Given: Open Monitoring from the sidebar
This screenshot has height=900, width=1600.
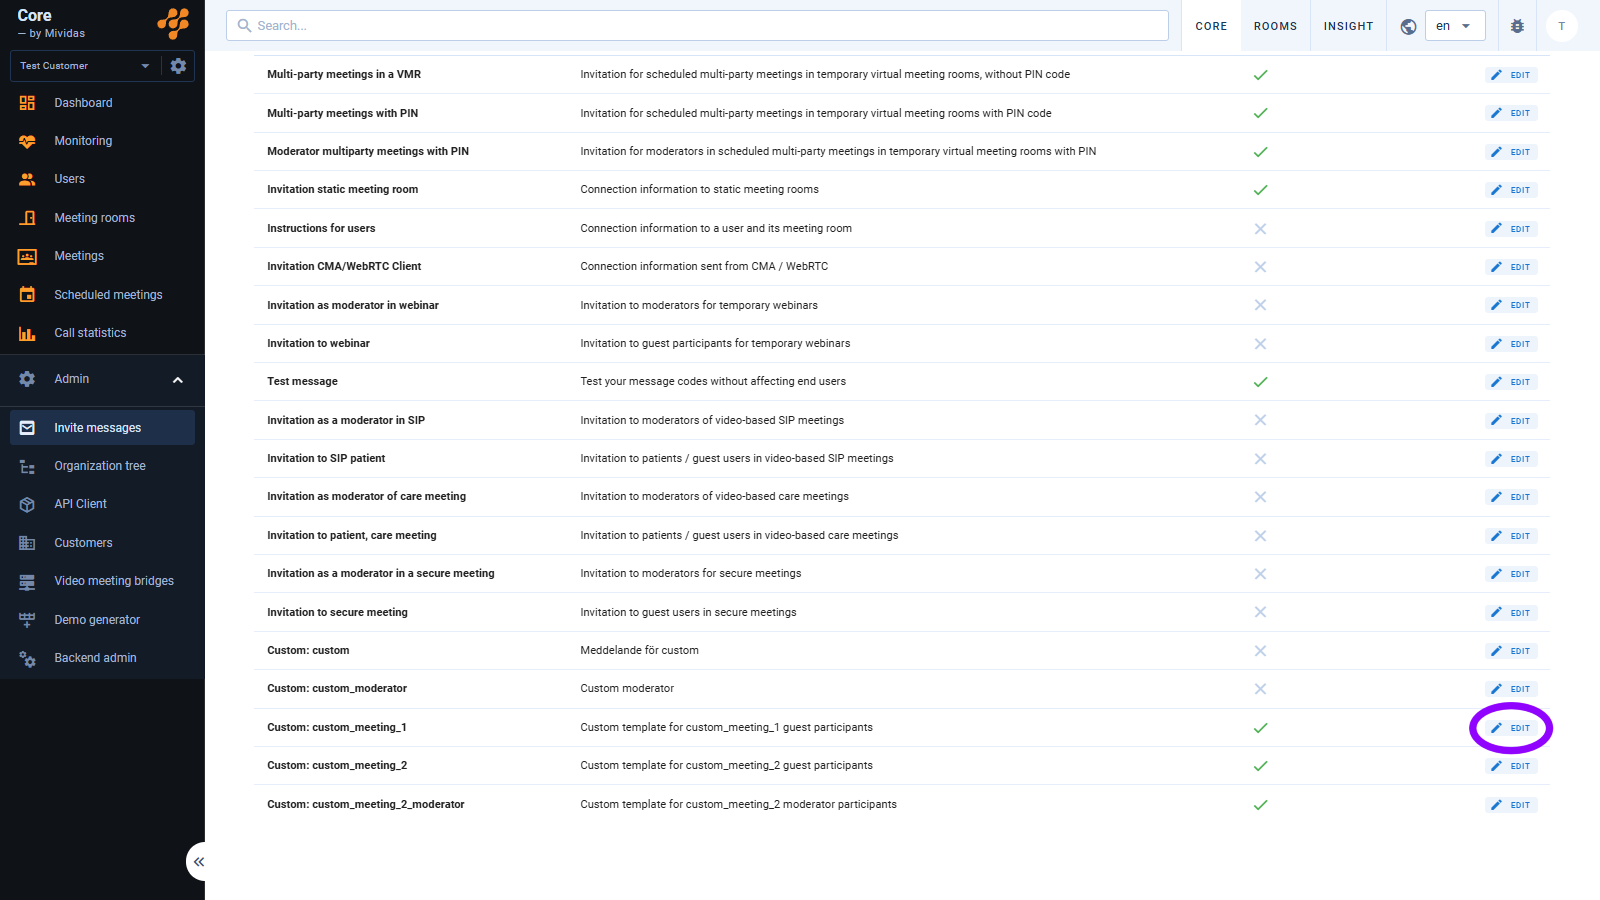Looking at the screenshot, I should click(x=83, y=141).
